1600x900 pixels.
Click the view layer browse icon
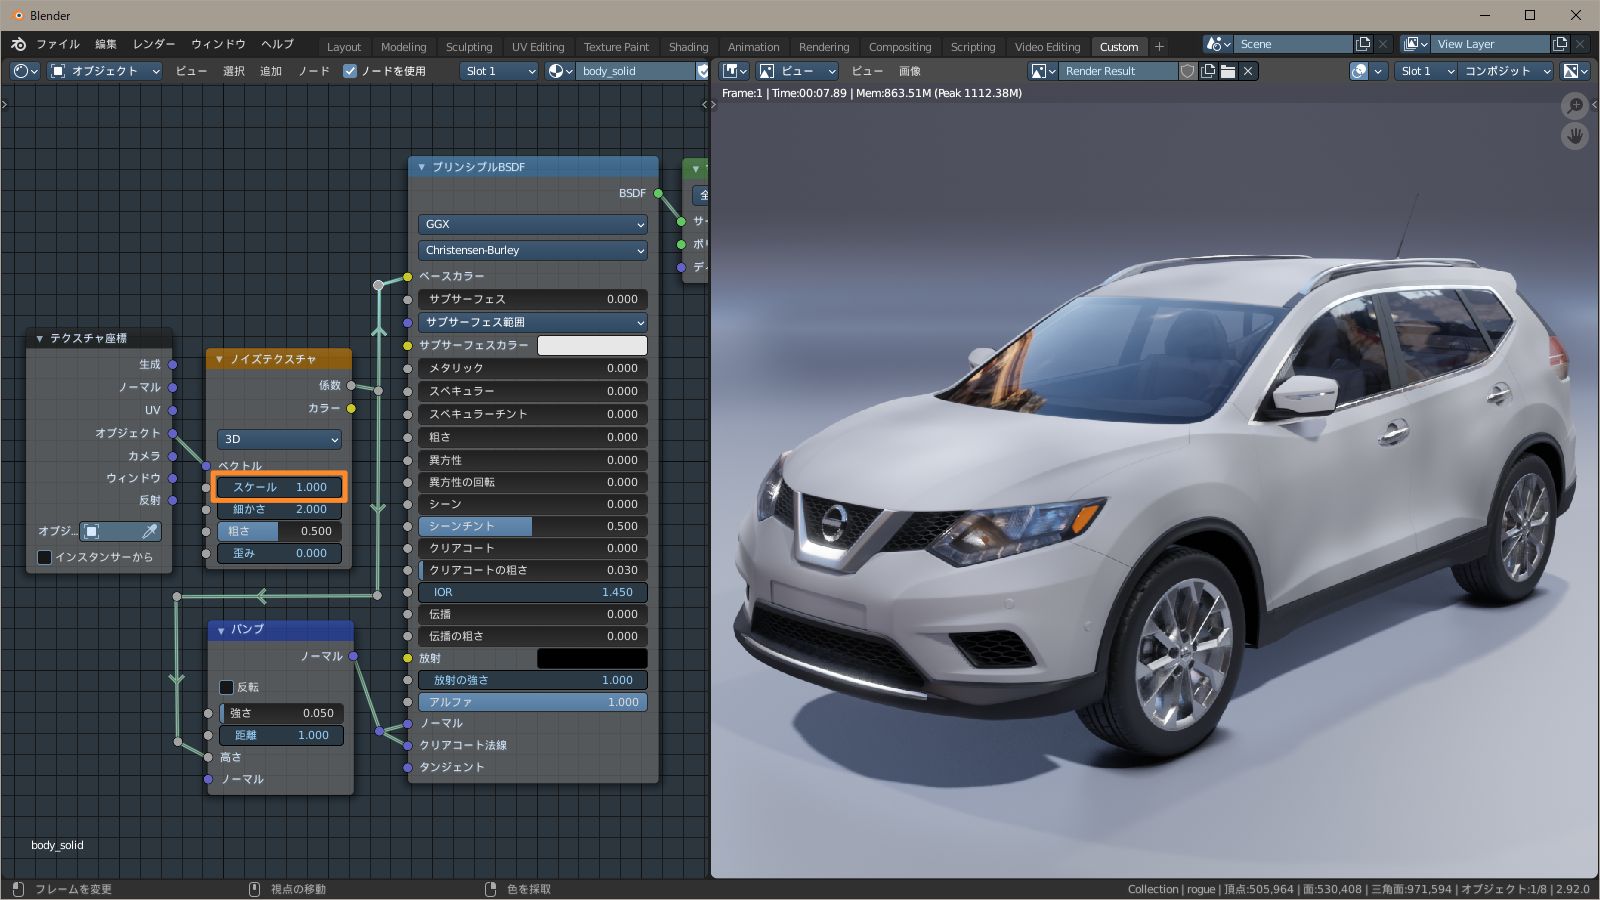pos(1415,44)
